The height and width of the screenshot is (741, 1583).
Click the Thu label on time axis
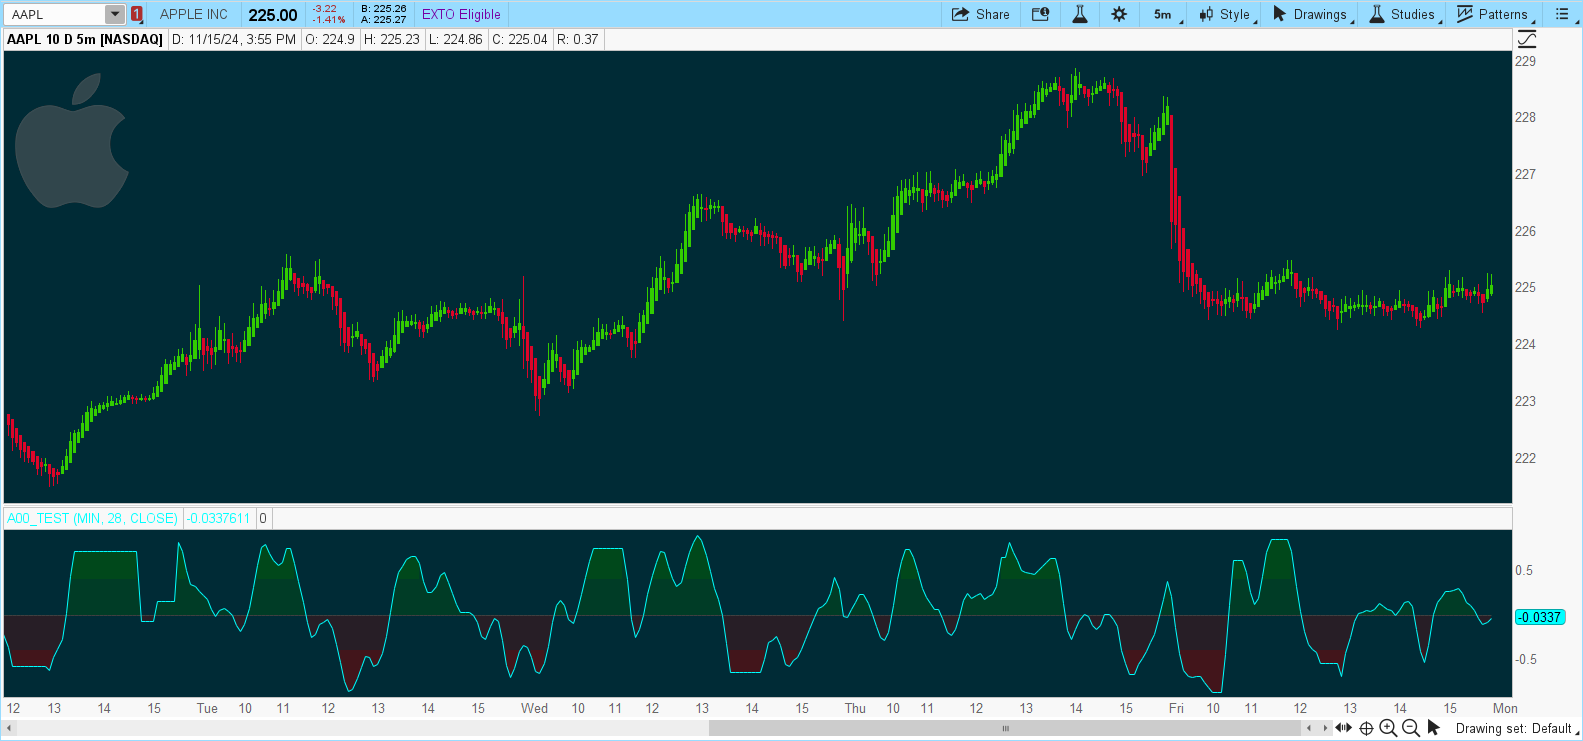click(855, 708)
